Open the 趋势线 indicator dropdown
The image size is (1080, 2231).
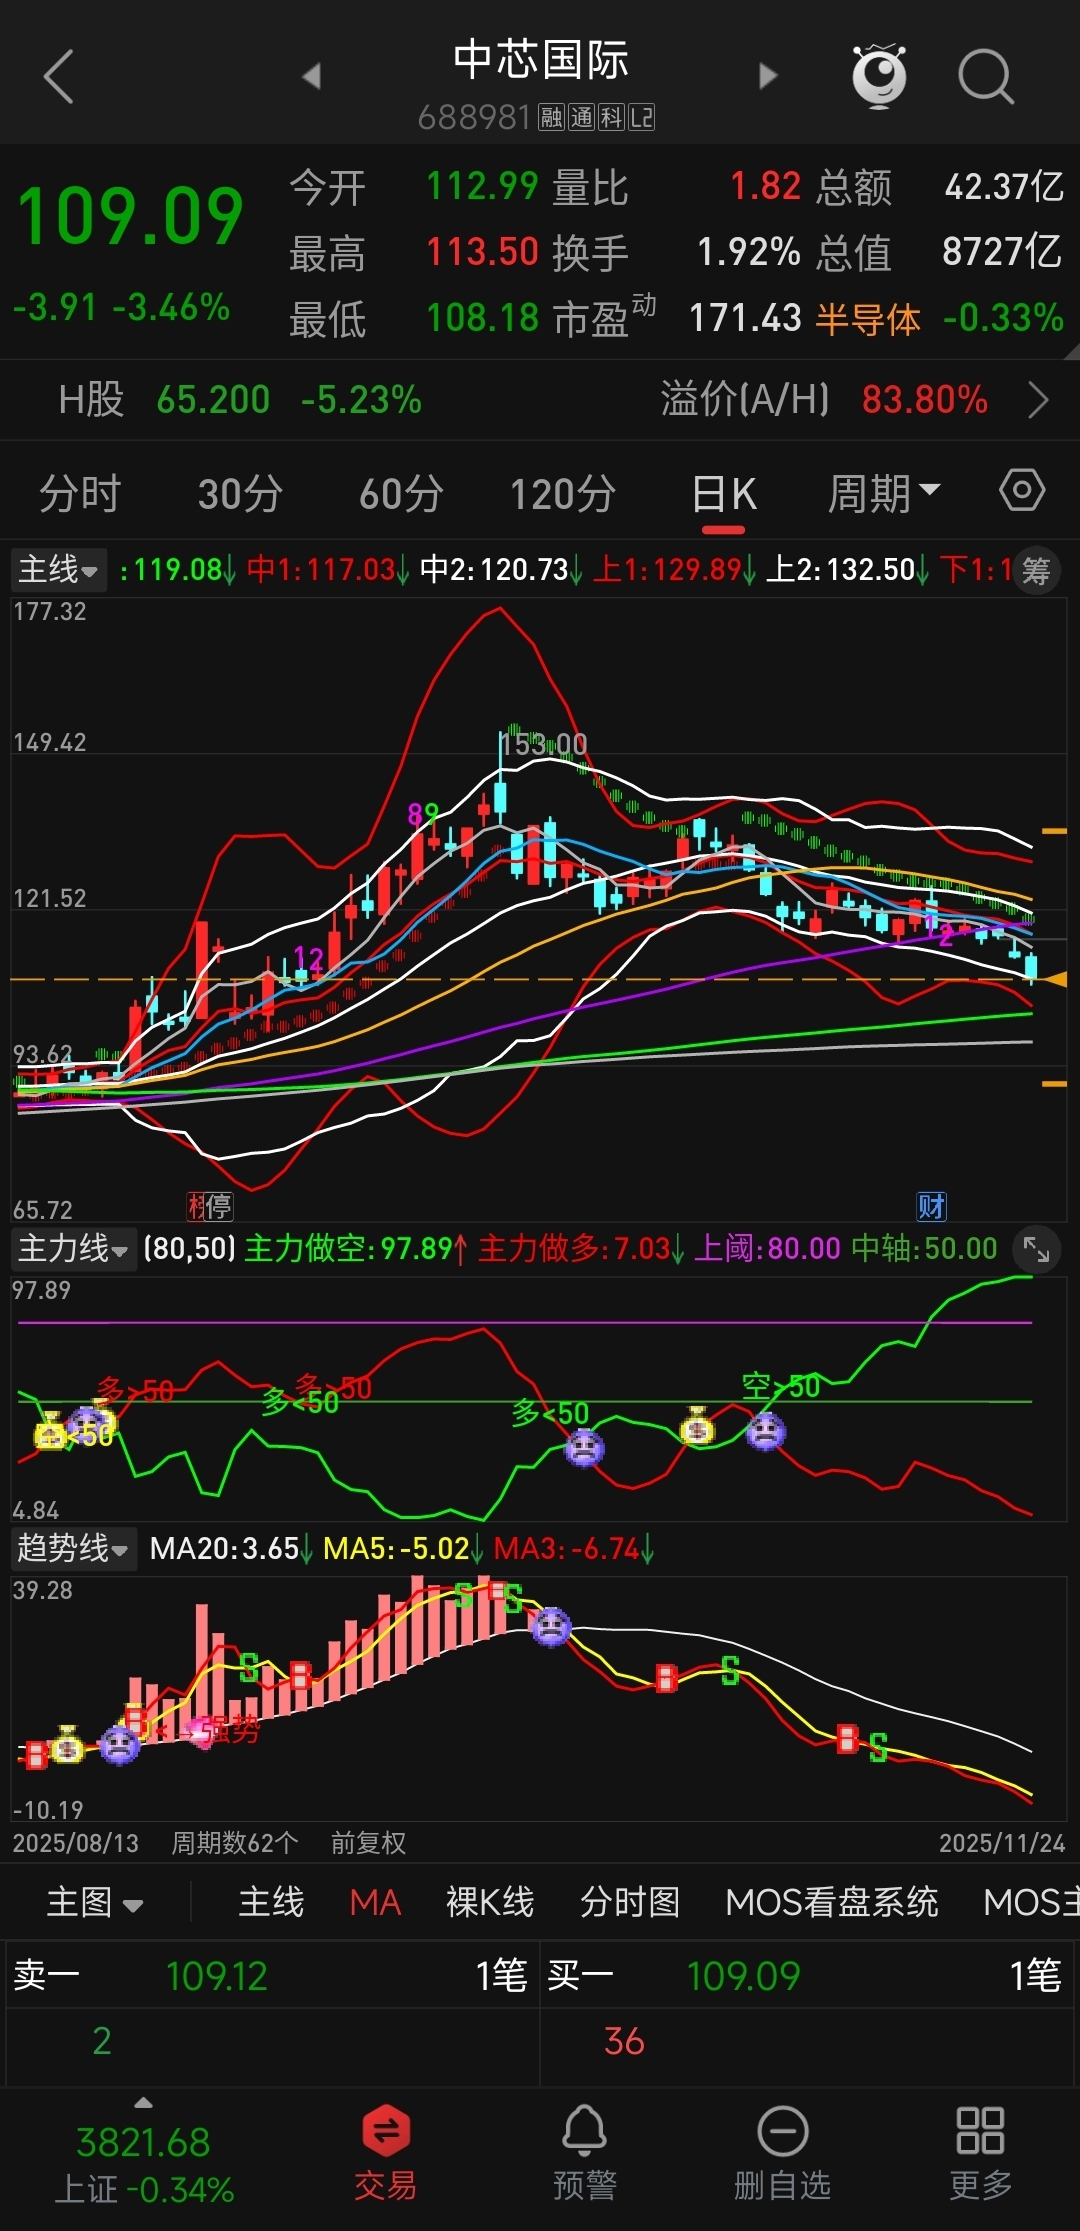[74, 1549]
